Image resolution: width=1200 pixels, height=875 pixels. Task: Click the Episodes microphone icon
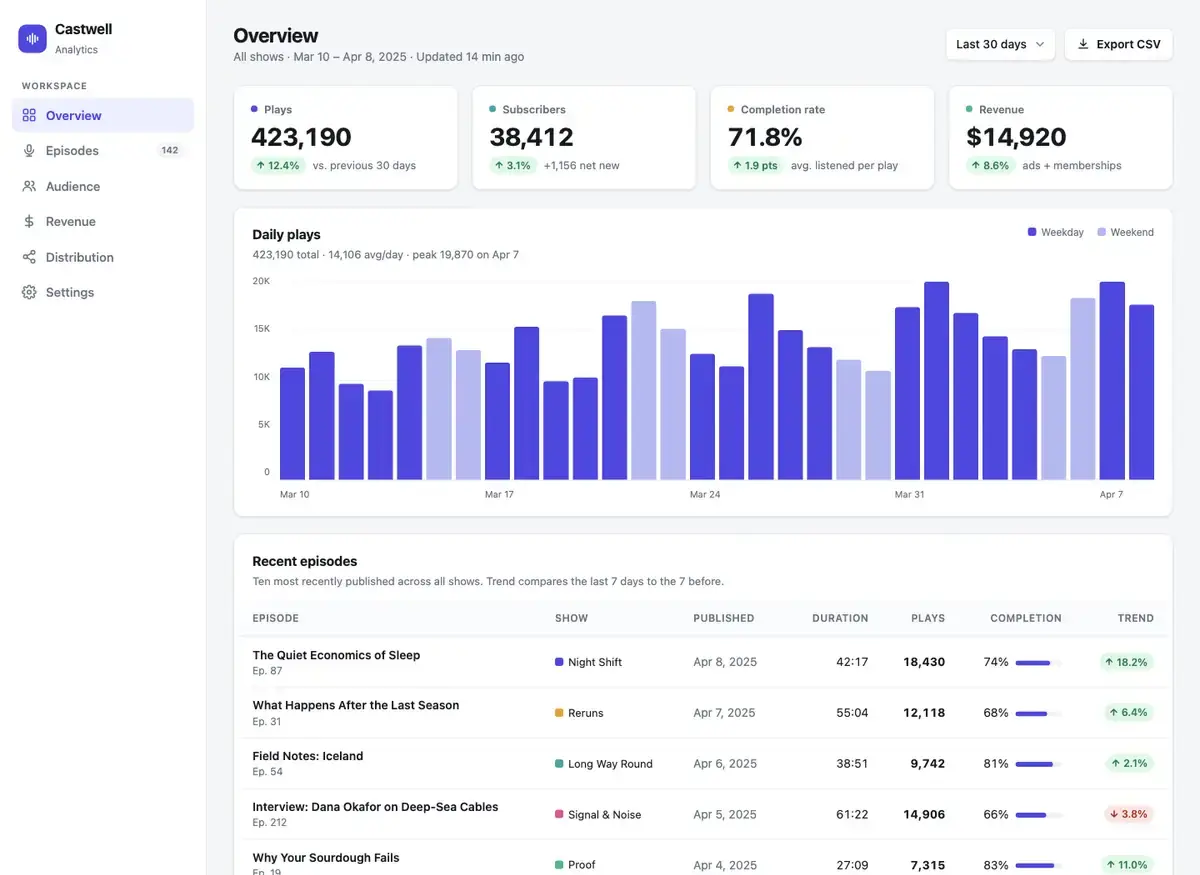coord(29,151)
